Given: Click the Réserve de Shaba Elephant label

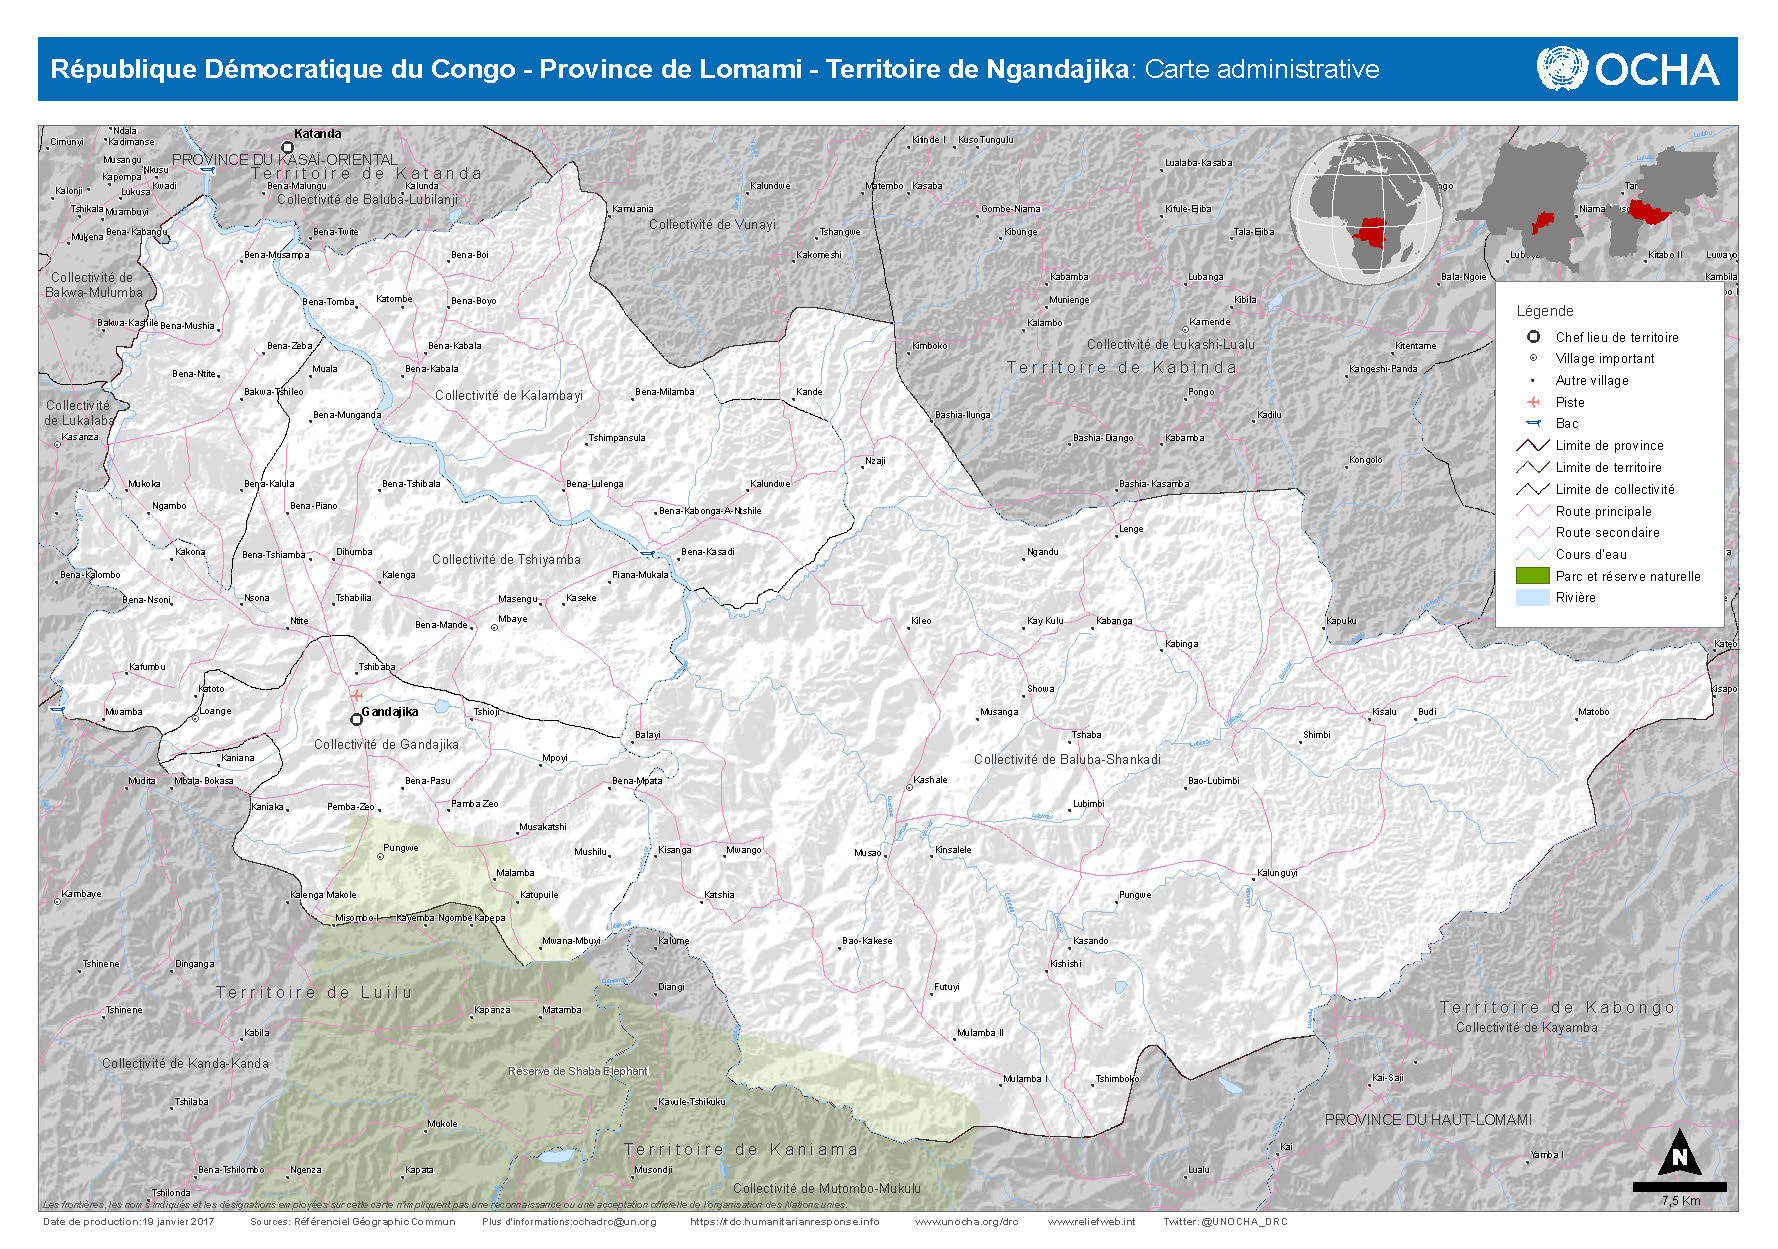Looking at the screenshot, I should (x=578, y=1070).
